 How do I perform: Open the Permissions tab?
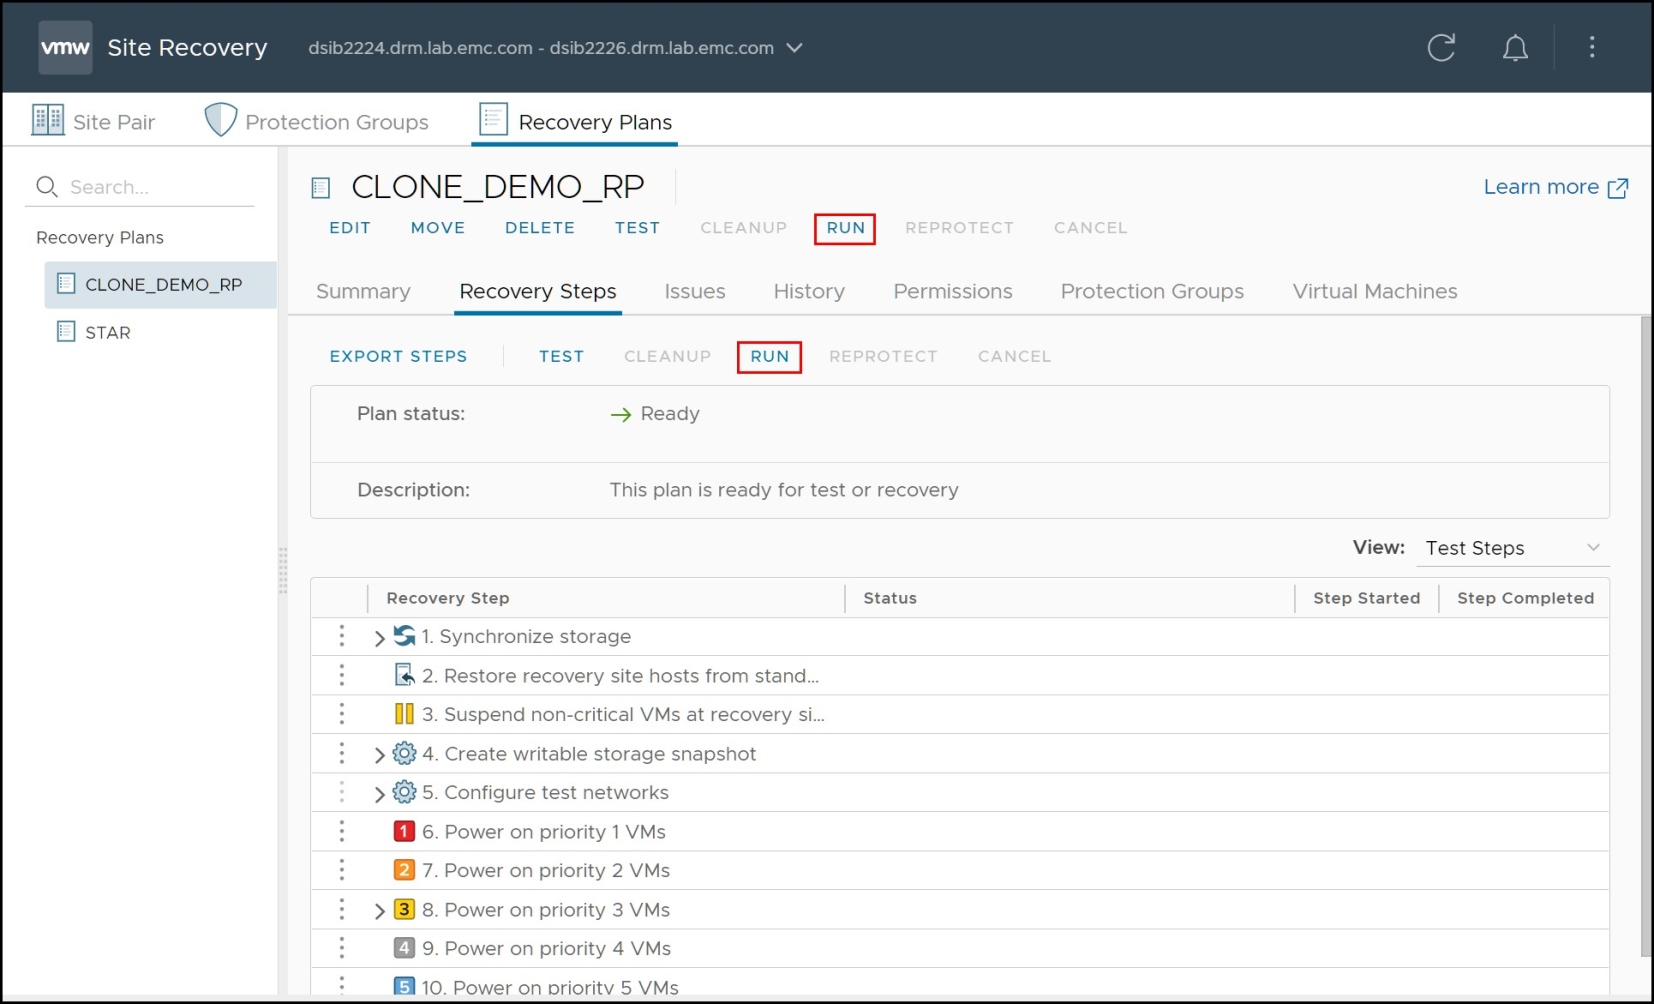click(x=953, y=291)
